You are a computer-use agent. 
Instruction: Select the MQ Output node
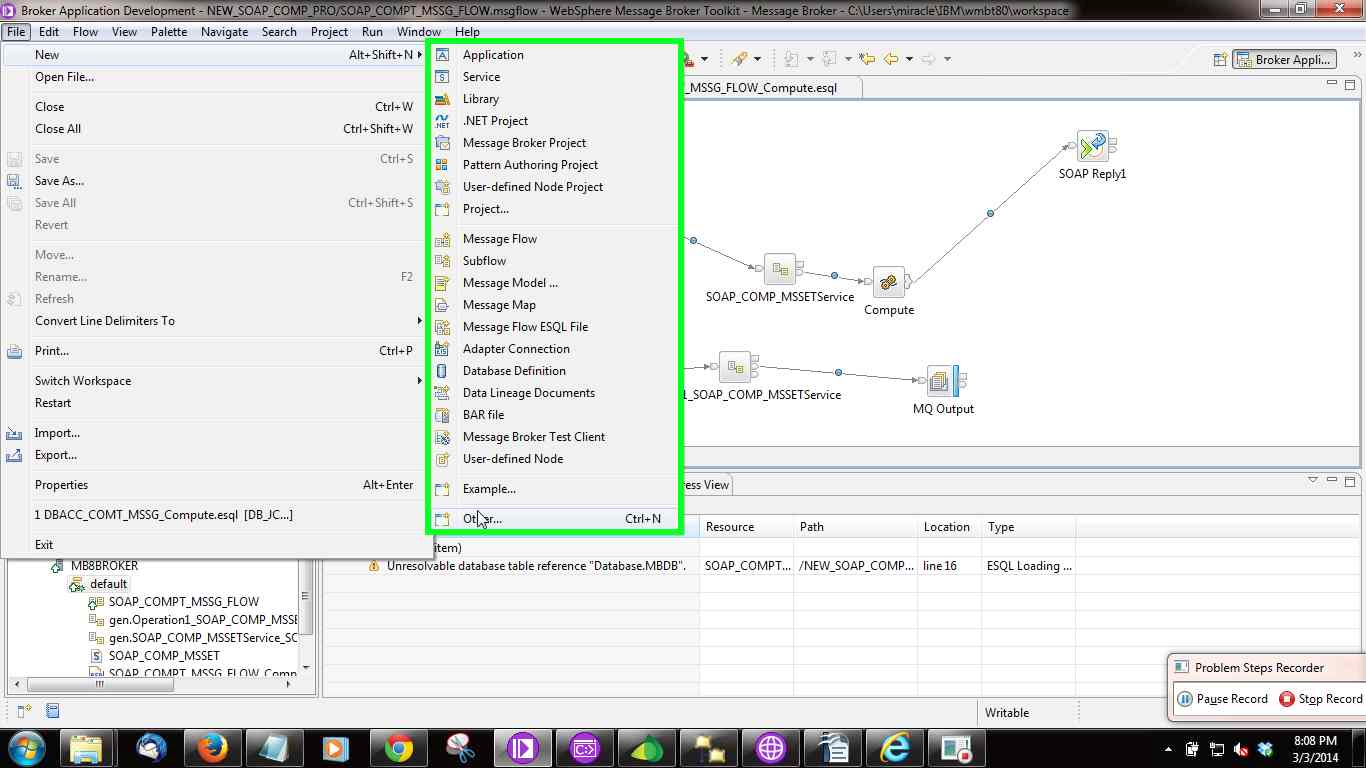click(x=941, y=380)
